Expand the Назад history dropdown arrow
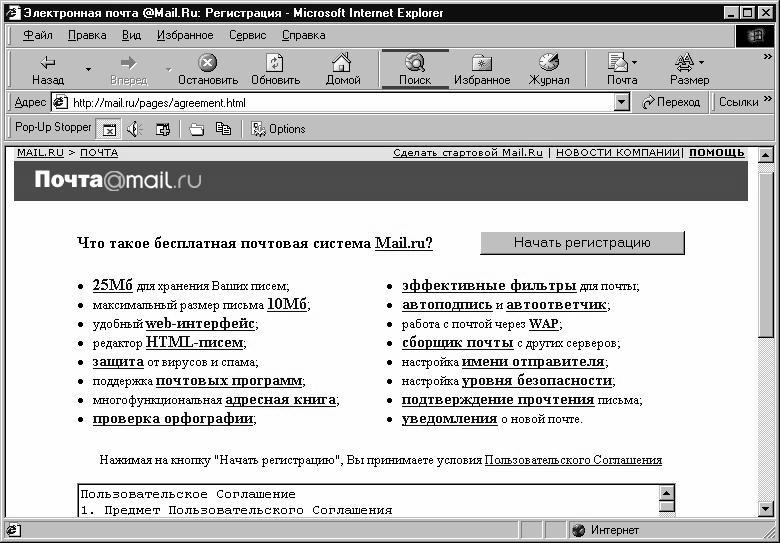The image size is (780, 543). [89, 69]
